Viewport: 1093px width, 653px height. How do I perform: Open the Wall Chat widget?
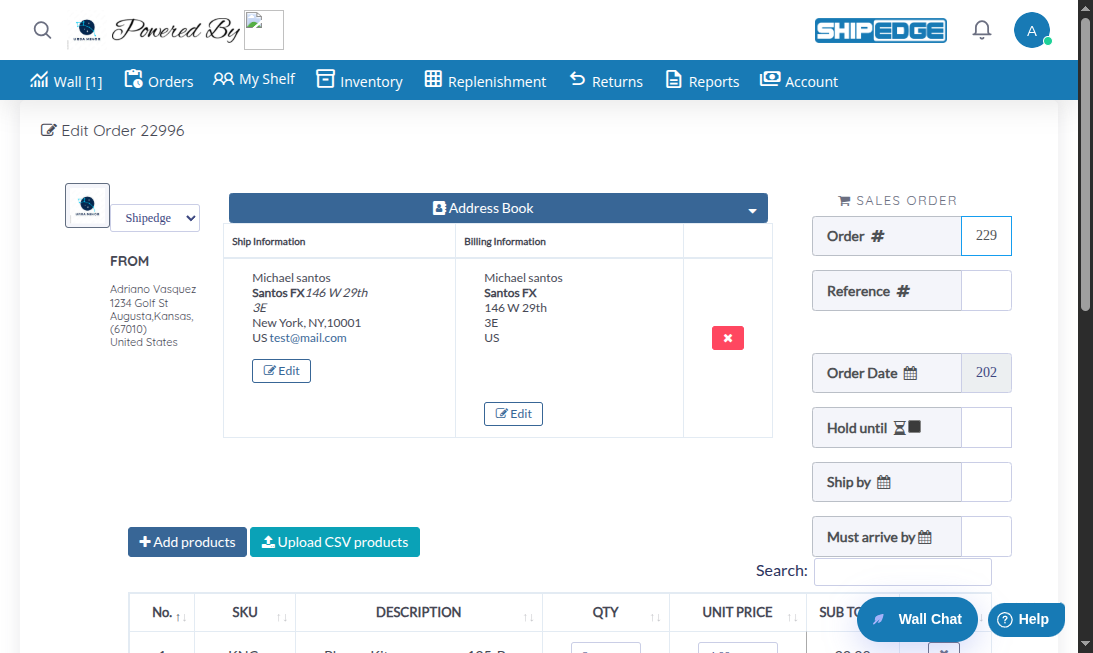tap(917, 619)
